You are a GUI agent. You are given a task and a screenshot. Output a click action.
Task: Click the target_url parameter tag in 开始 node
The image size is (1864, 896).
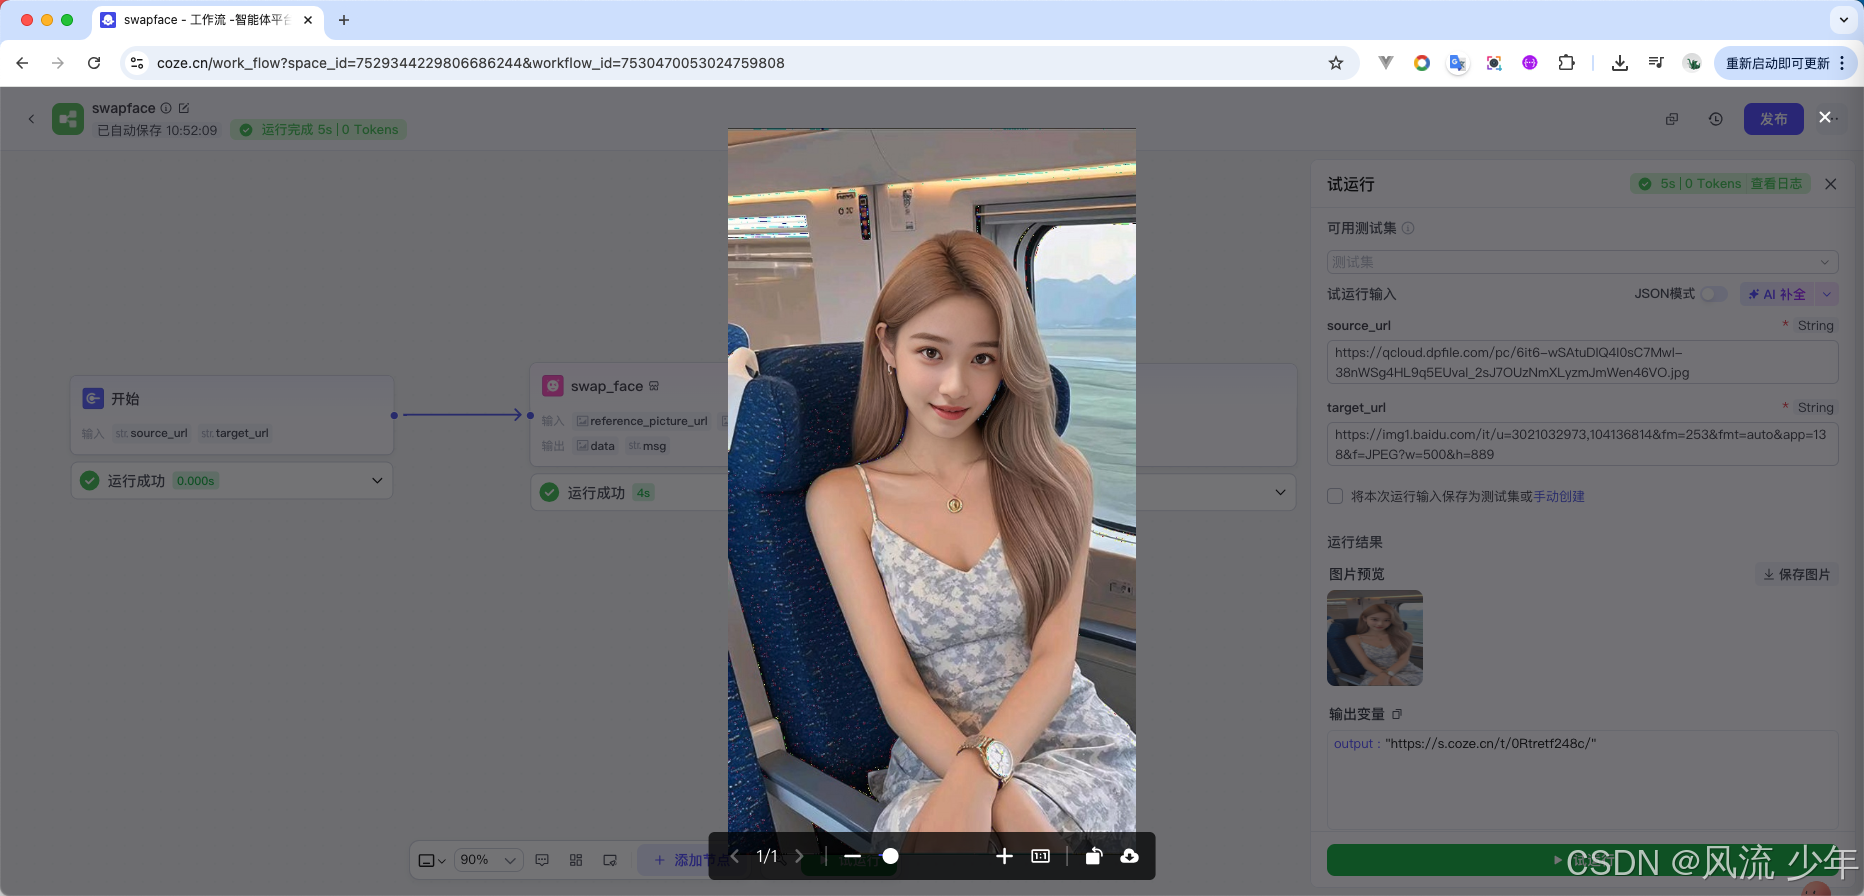click(x=235, y=433)
